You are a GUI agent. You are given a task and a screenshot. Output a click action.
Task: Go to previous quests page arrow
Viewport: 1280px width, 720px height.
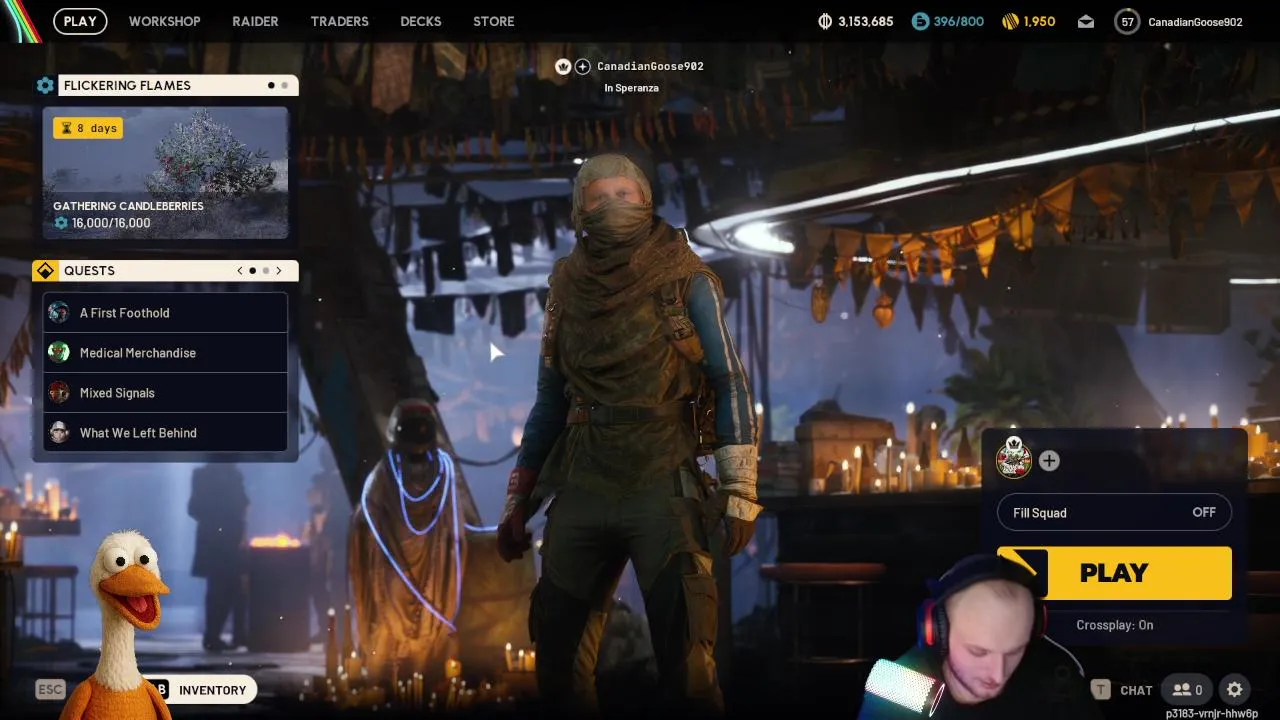point(240,271)
